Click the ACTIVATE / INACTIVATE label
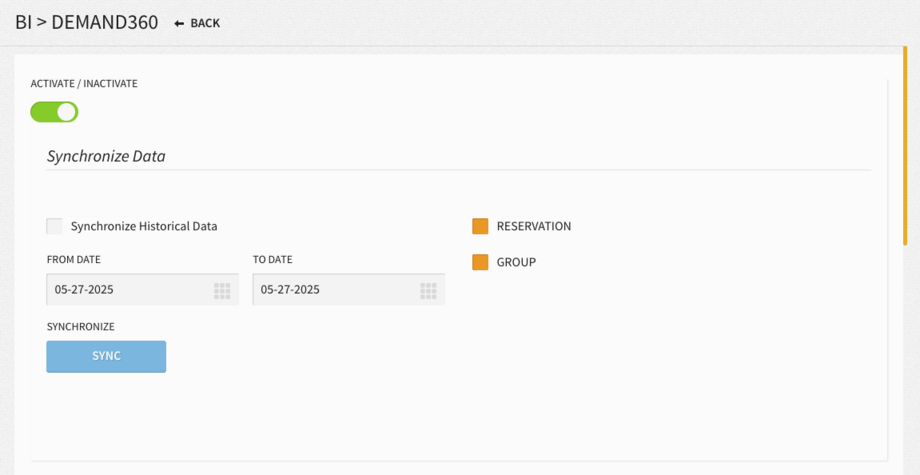This screenshot has height=475, width=920. [x=84, y=84]
